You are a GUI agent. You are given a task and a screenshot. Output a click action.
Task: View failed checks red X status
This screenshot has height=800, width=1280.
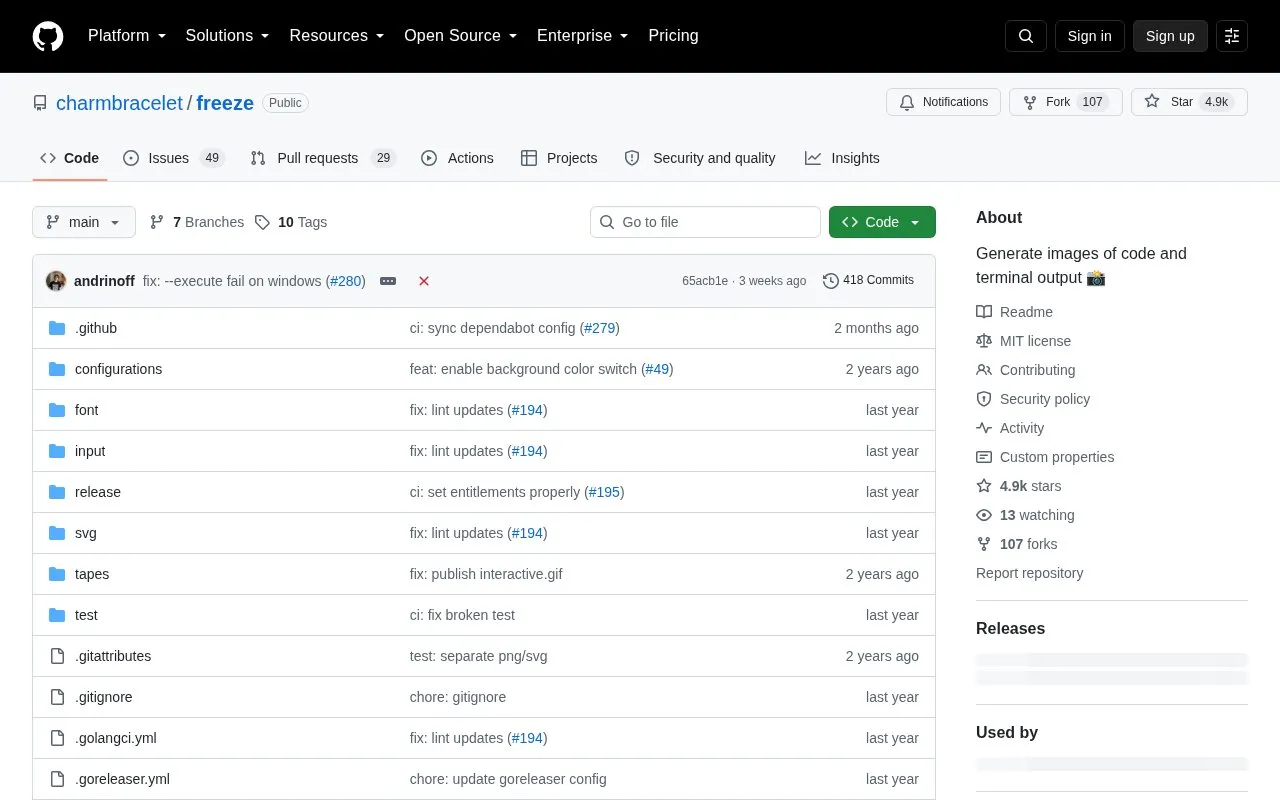[424, 281]
